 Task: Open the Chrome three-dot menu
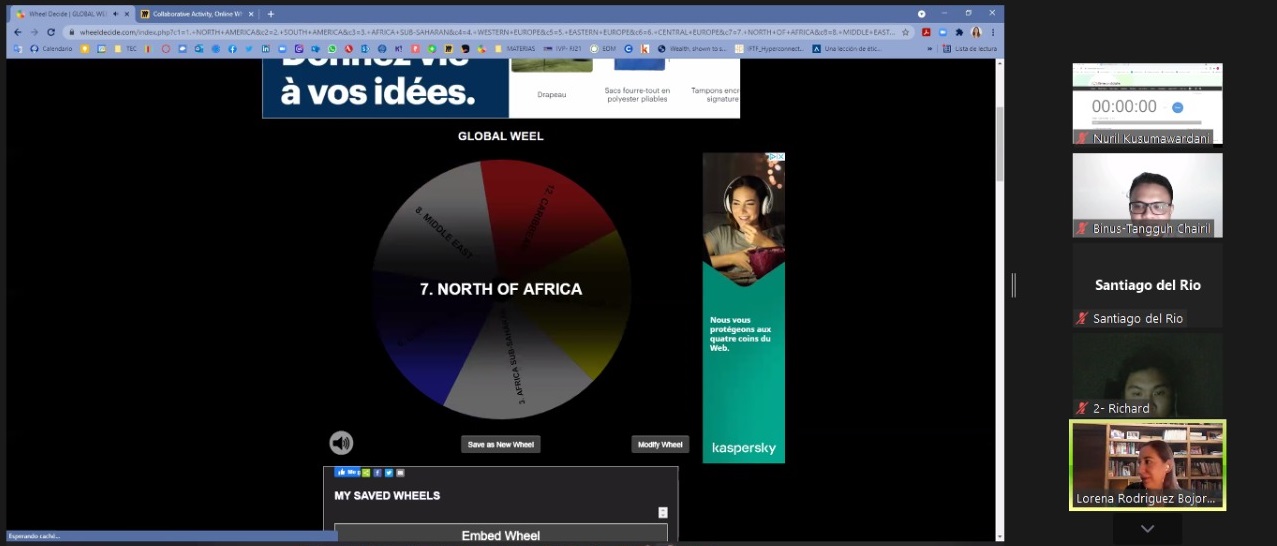[x=993, y=32]
